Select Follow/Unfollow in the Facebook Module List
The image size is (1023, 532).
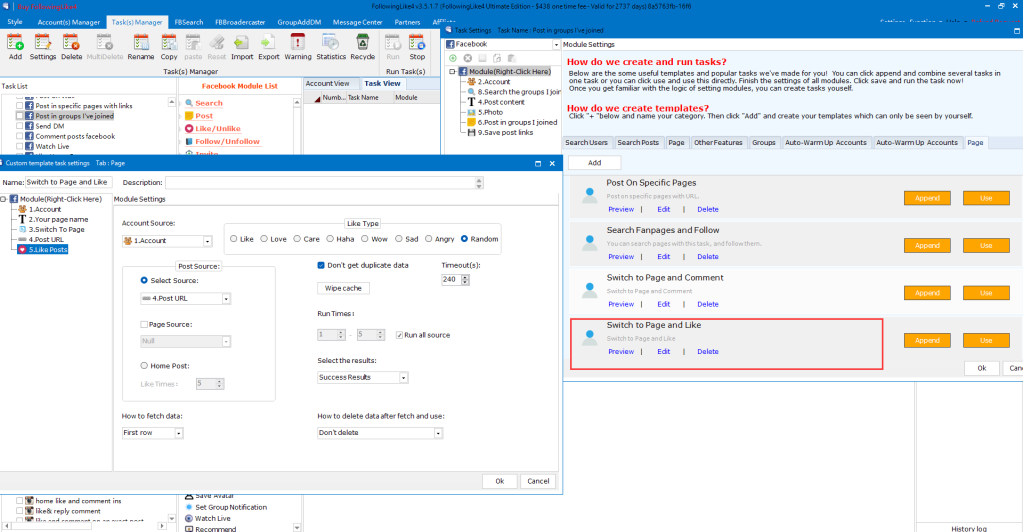(227, 141)
